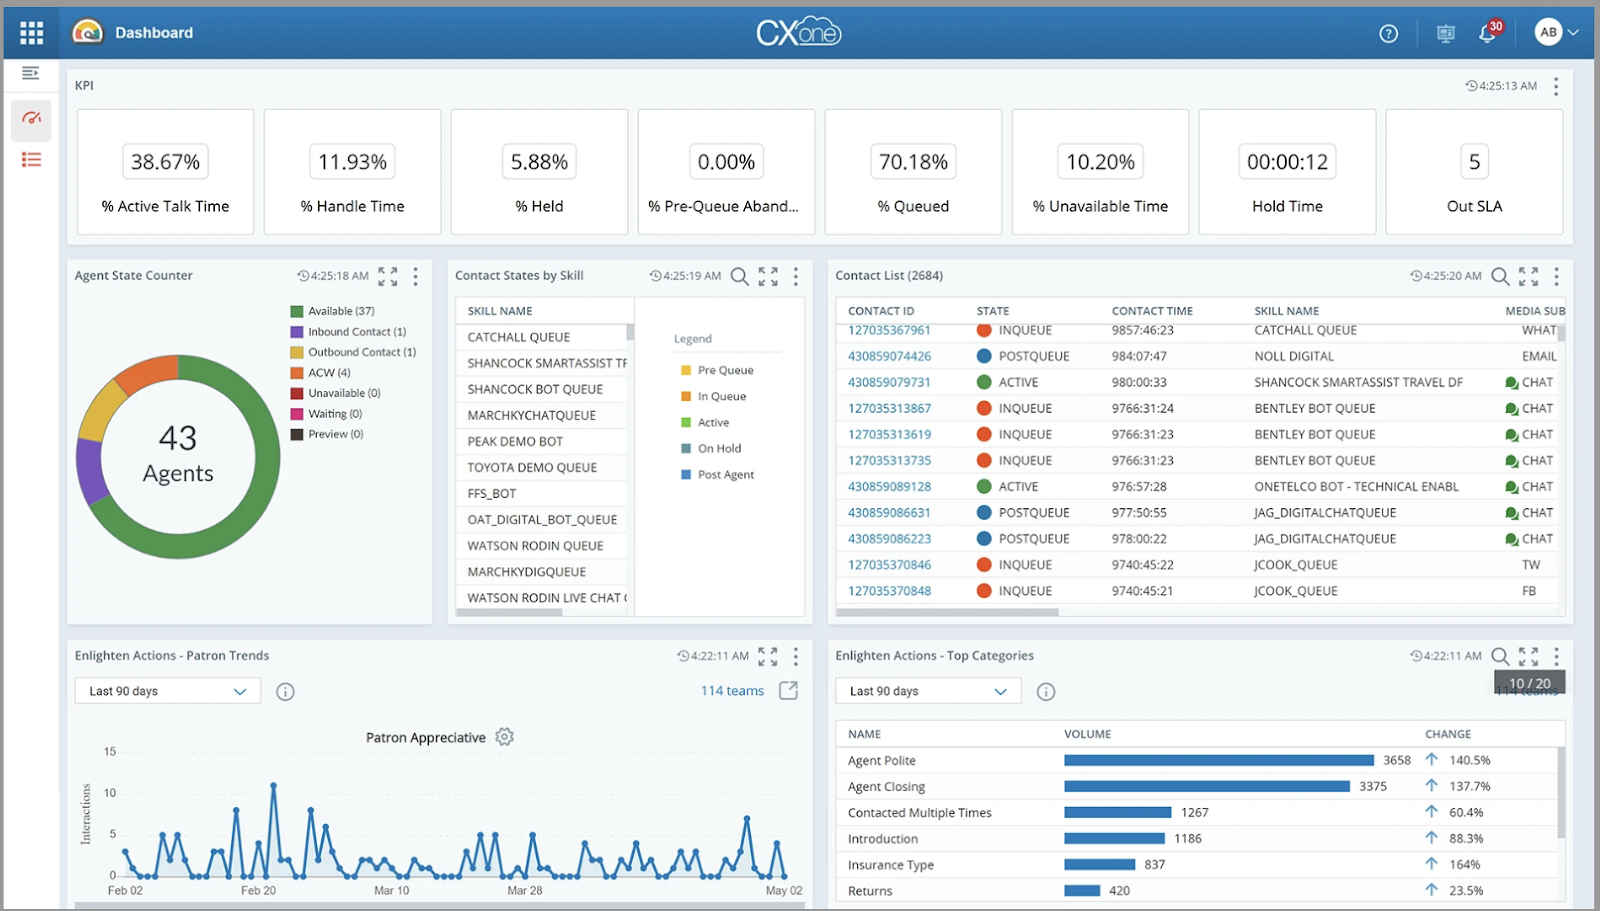The width and height of the screenshot is (1600, 911).
Task: Open the app launcher grid icon
Action: [31, 33]
